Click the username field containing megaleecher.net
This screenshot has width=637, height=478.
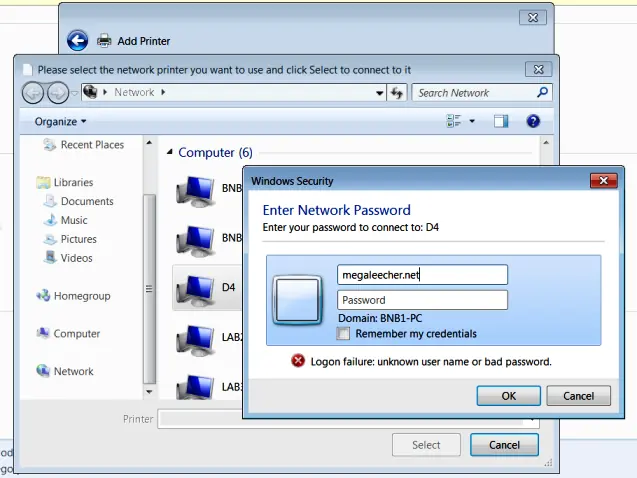pyautogui.click(x=422, y=275)
